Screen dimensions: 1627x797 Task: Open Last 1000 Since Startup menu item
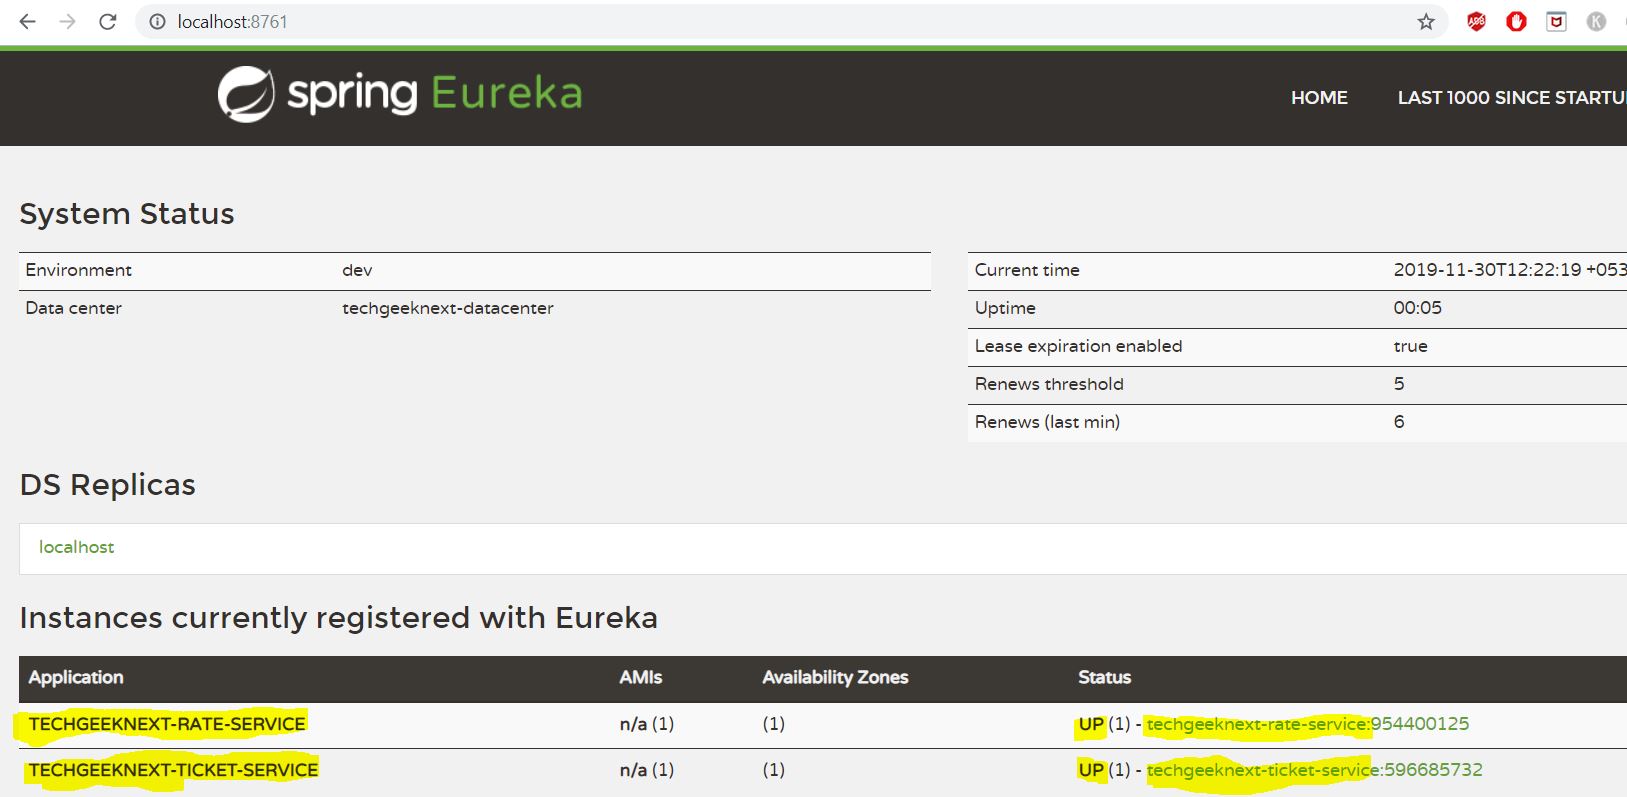(1512, 98)
